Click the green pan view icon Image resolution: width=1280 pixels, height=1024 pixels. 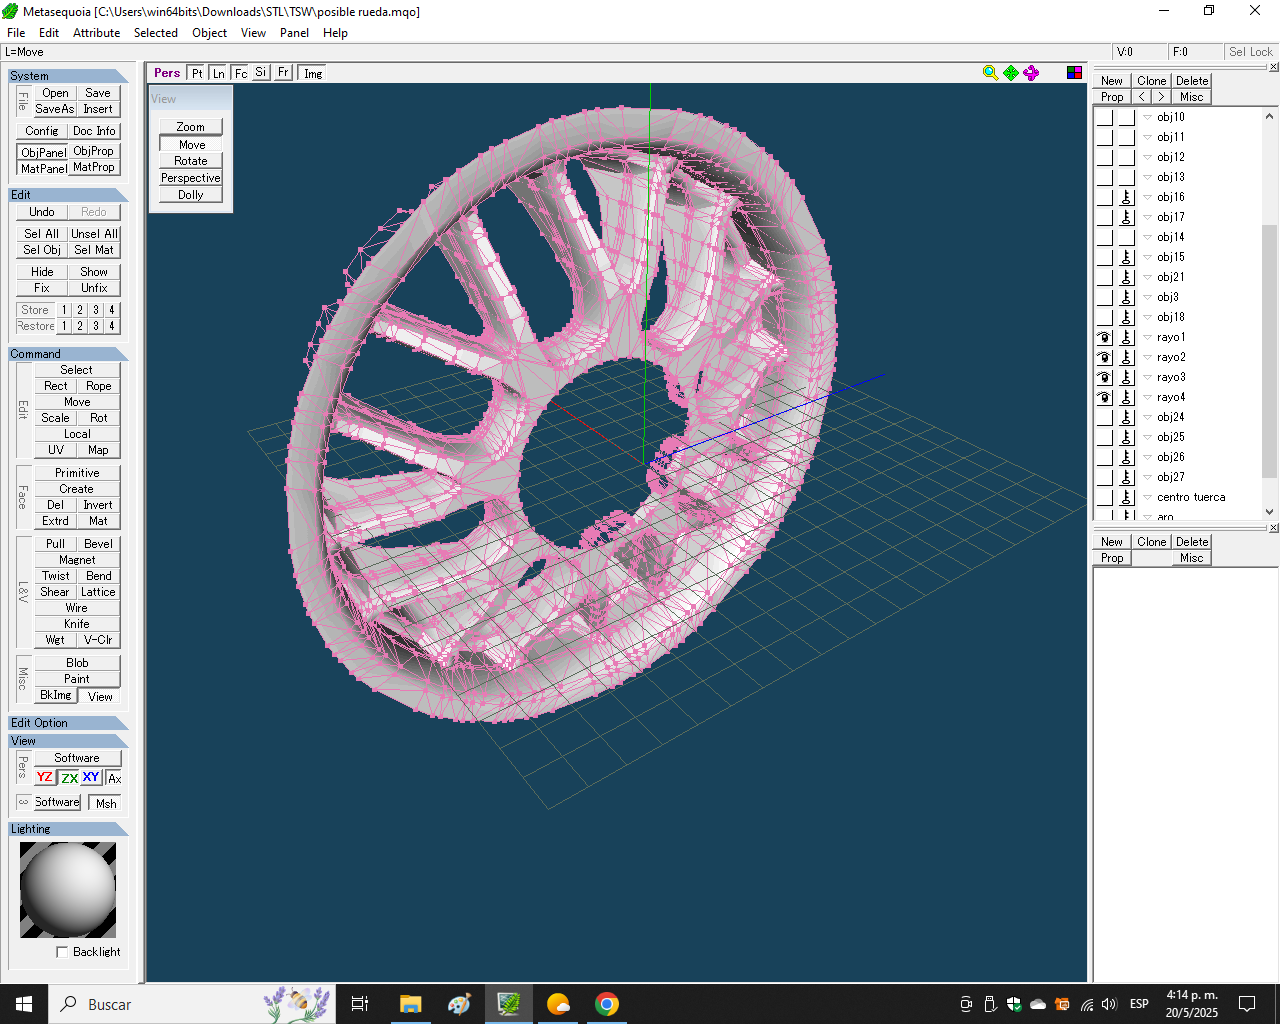1011,73
